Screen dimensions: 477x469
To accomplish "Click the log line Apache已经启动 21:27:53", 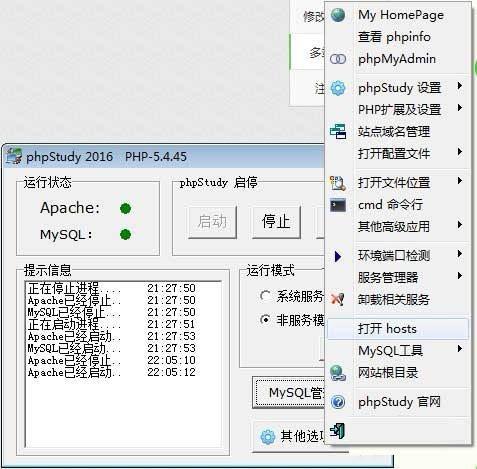I will 112,336.
